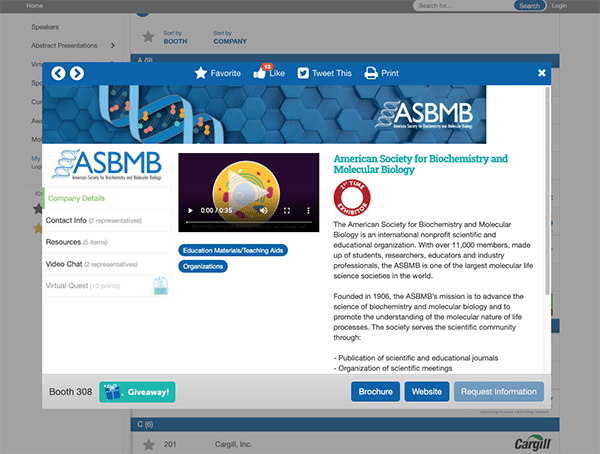
Task: Click Organizations category tag
Action: [x=203, y=266]
